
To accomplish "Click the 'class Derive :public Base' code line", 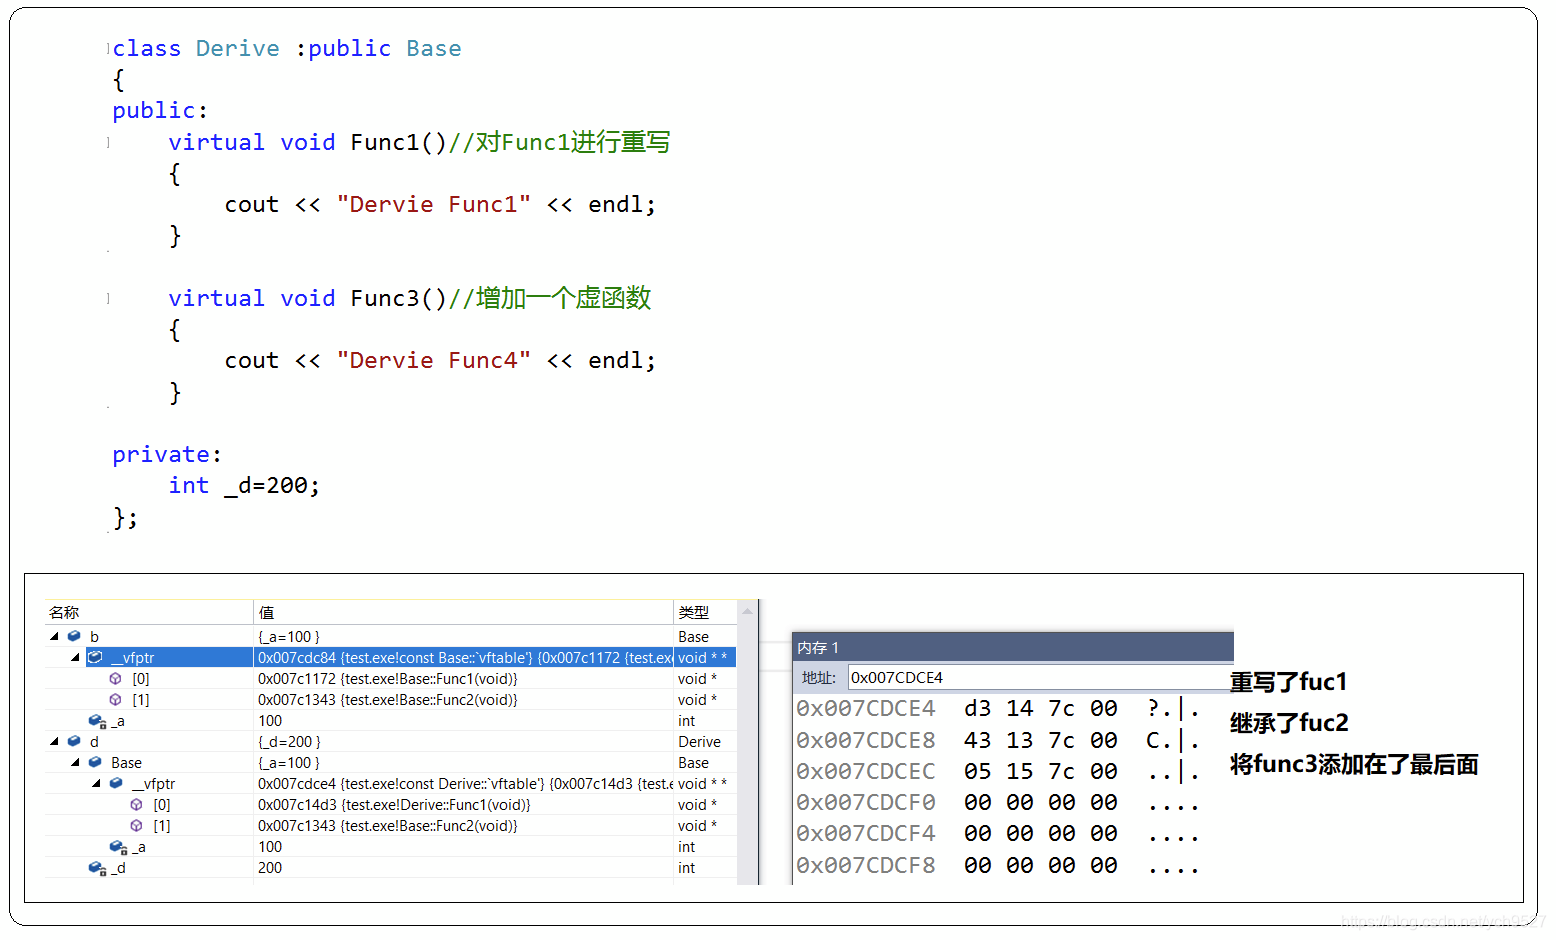I will click(x=287, y=48).
